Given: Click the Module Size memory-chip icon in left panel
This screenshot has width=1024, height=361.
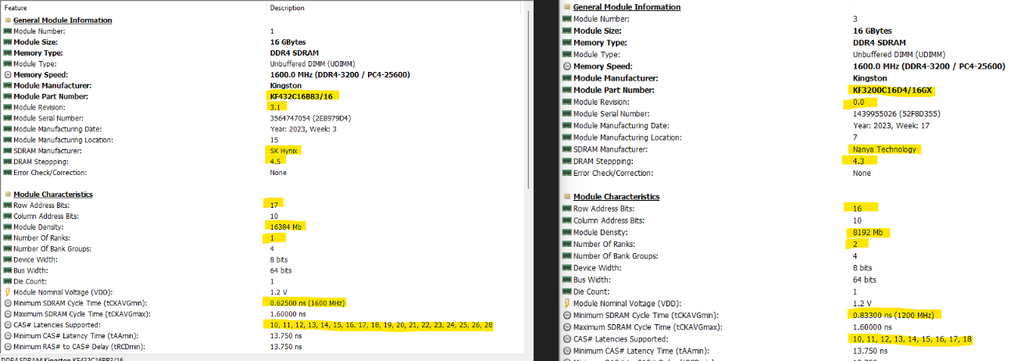Looking at the screenshot, I should pyautogui.click(x=8, y=42).
